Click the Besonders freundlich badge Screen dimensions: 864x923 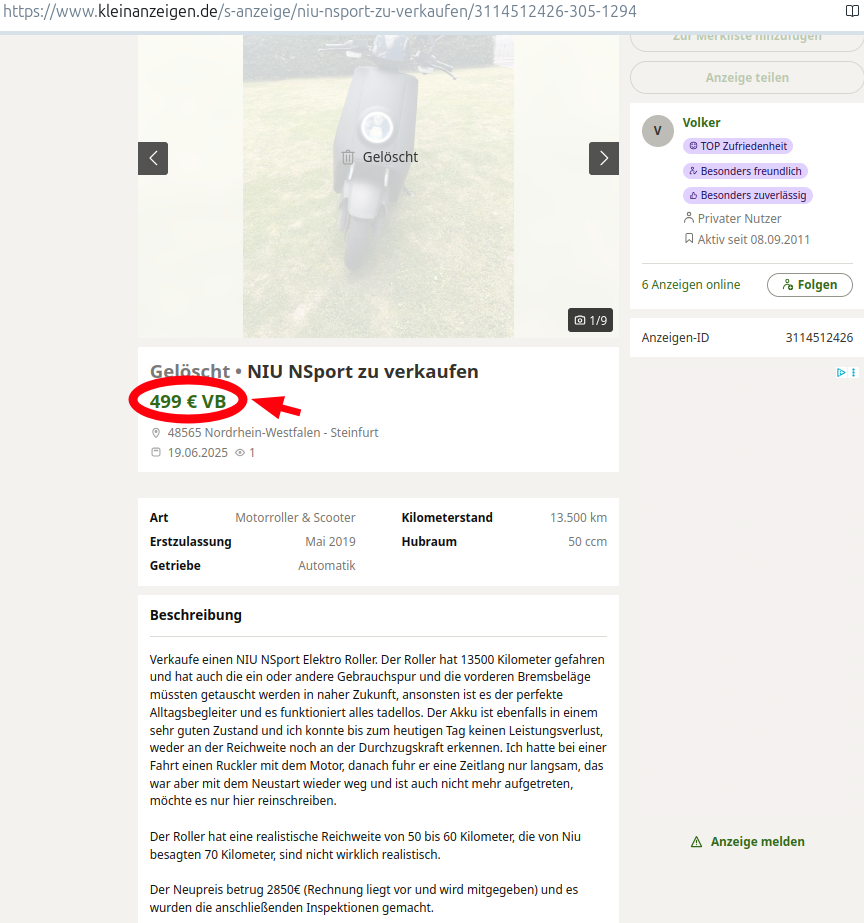pyautogui.click(x=746, y=171)
